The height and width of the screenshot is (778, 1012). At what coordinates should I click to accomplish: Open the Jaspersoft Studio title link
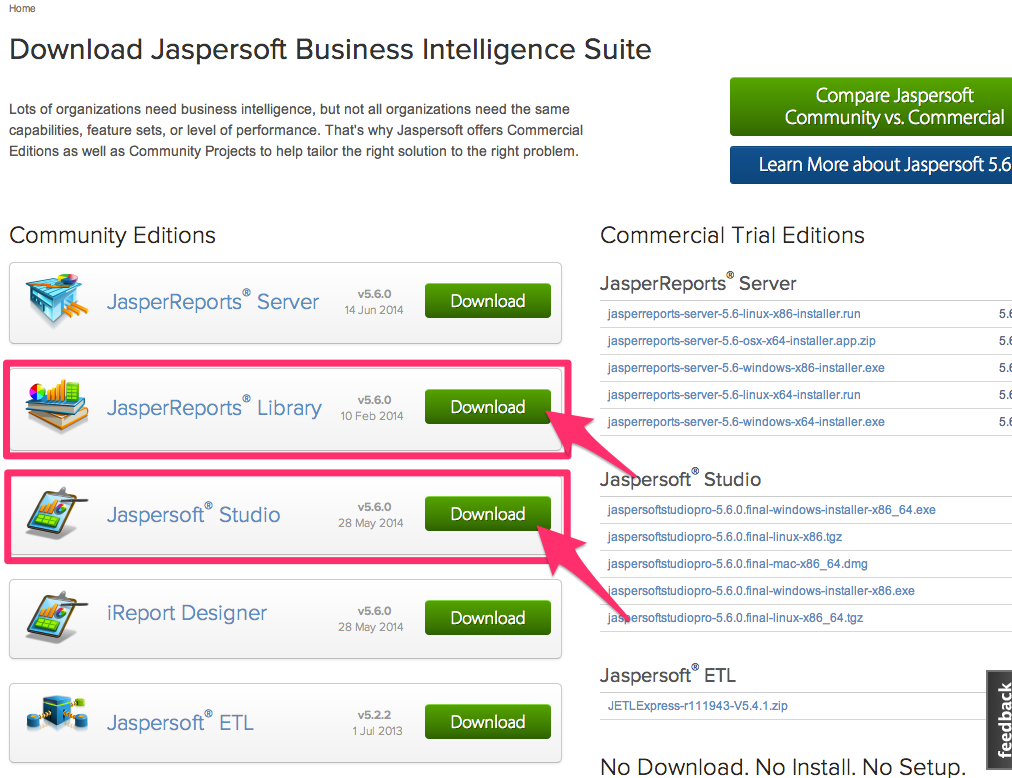tap(193, 515)
